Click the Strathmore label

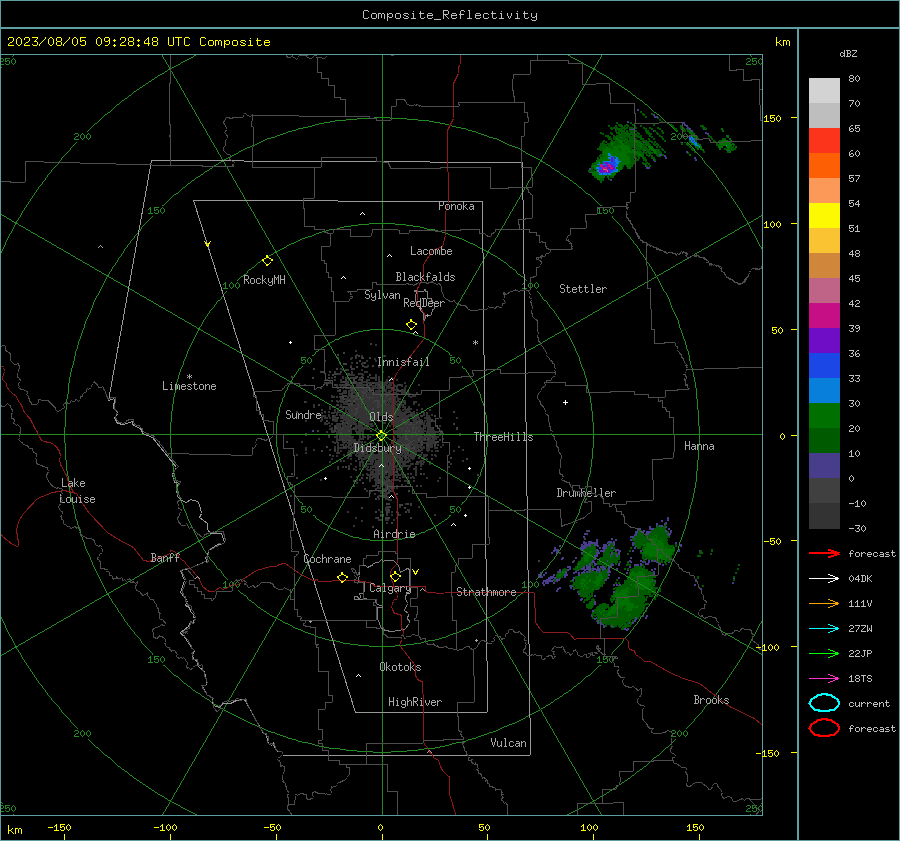(486, 592)
